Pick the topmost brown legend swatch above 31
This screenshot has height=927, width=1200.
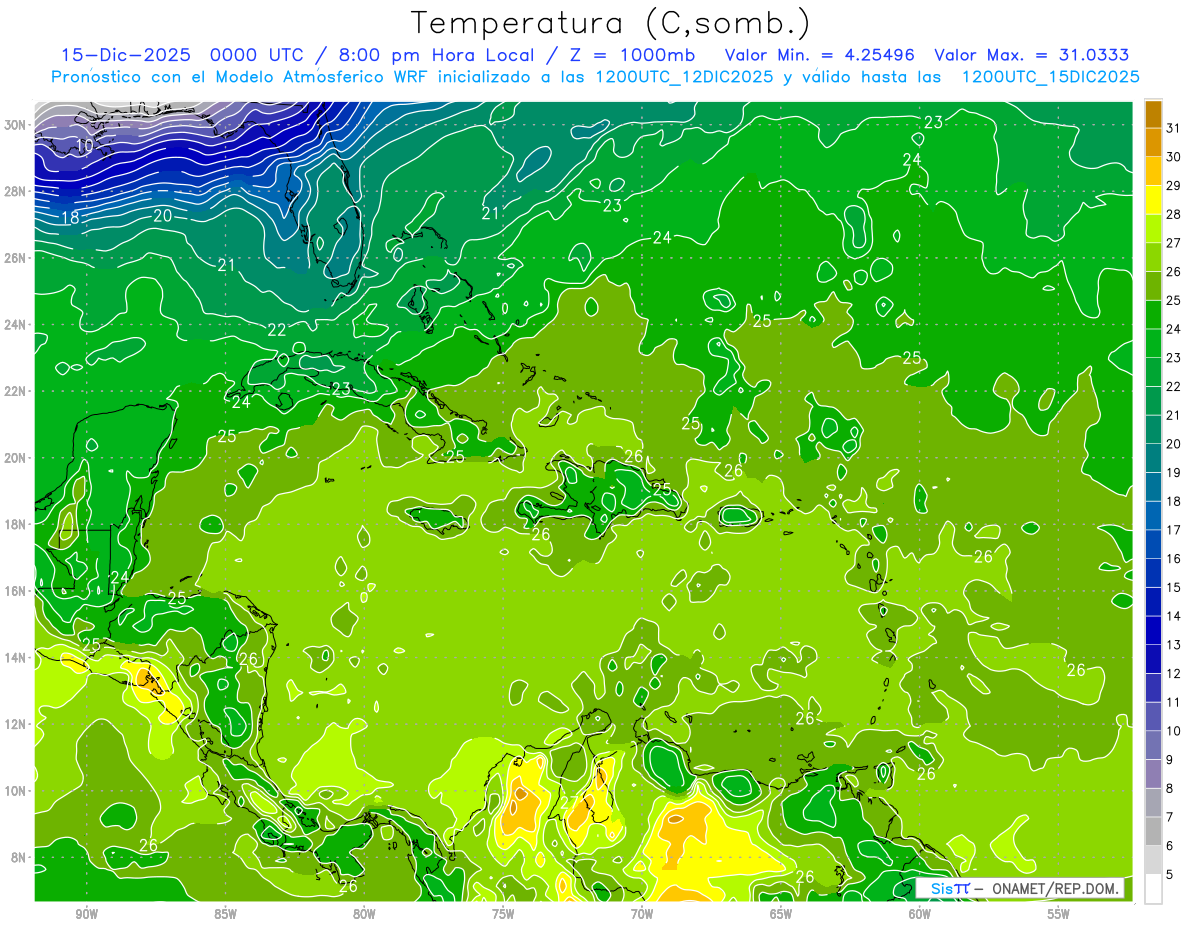(1153, 114)
